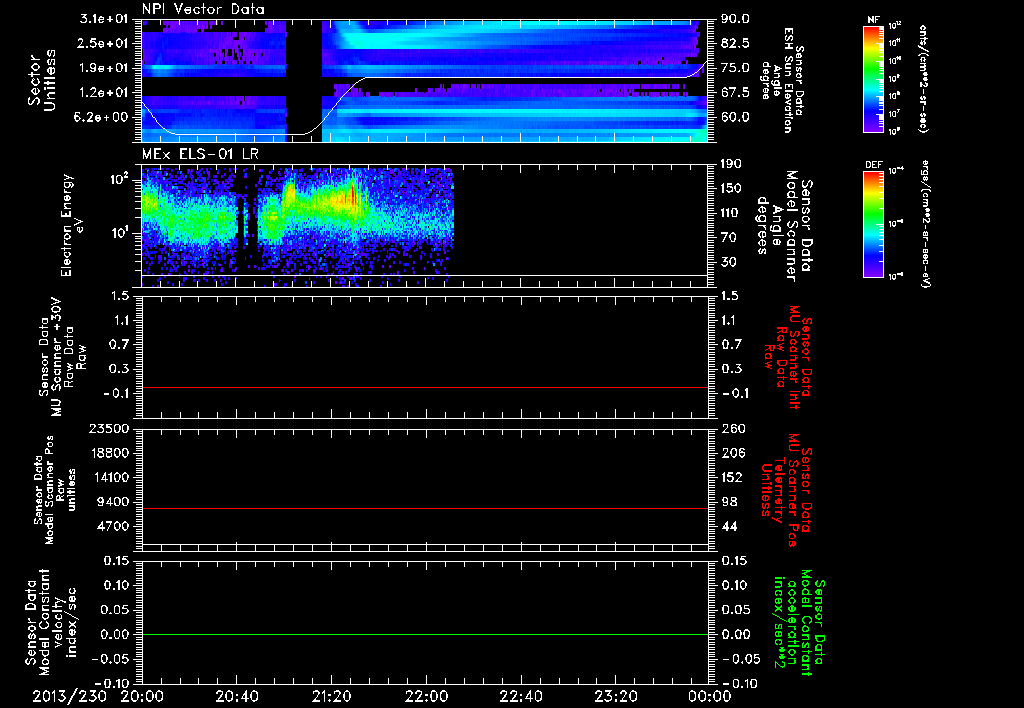The width and height of the screenshot is (1024, 708).
Task: Click the '2.5e+01' sector tick value
Action: click(x=104, y=43)
